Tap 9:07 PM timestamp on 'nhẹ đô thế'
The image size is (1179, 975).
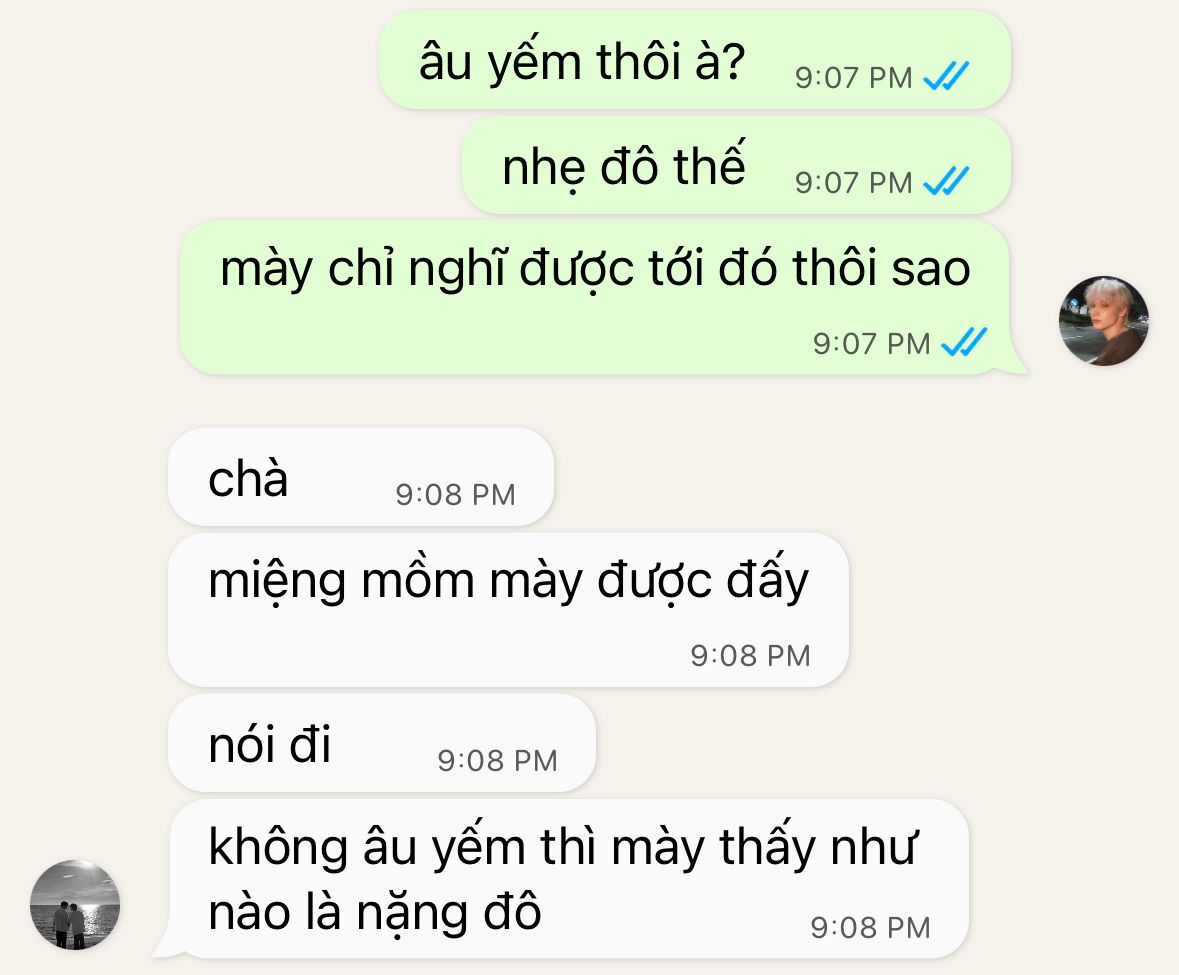(854, 183)
